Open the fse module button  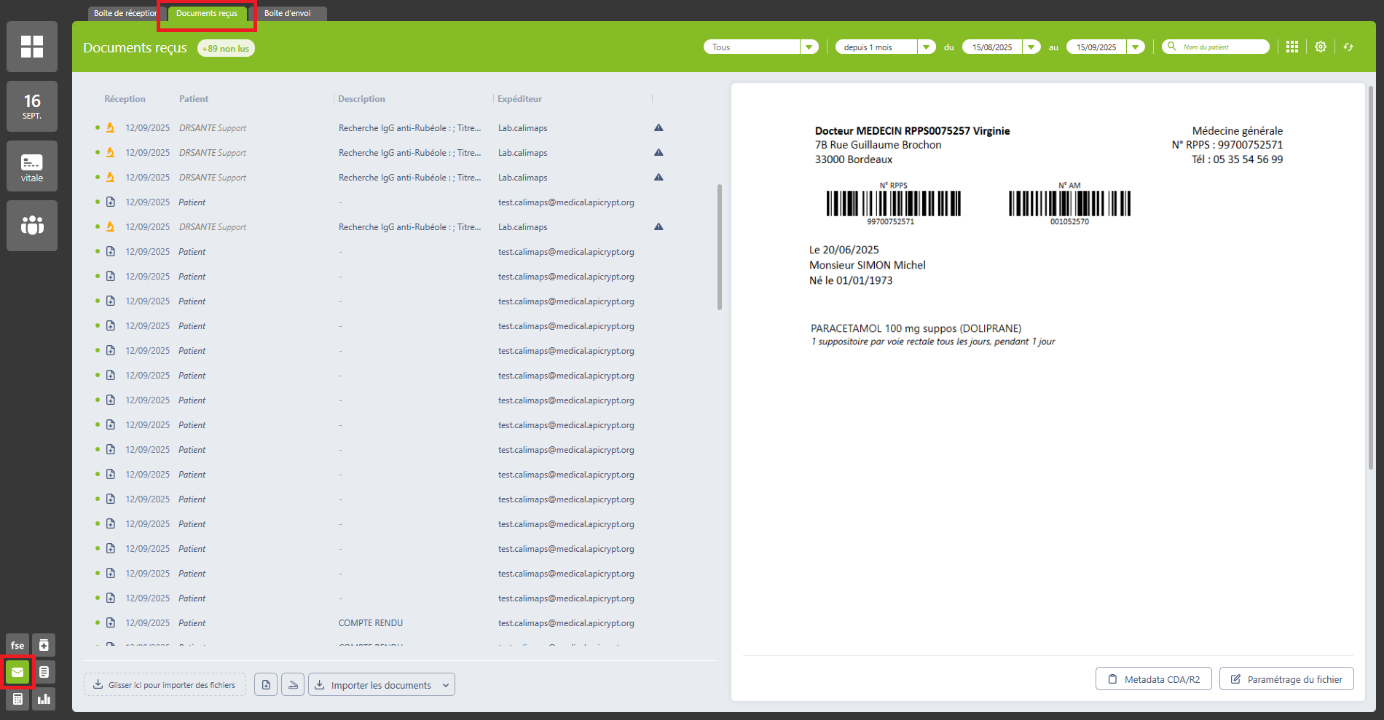tap(17, 645)
